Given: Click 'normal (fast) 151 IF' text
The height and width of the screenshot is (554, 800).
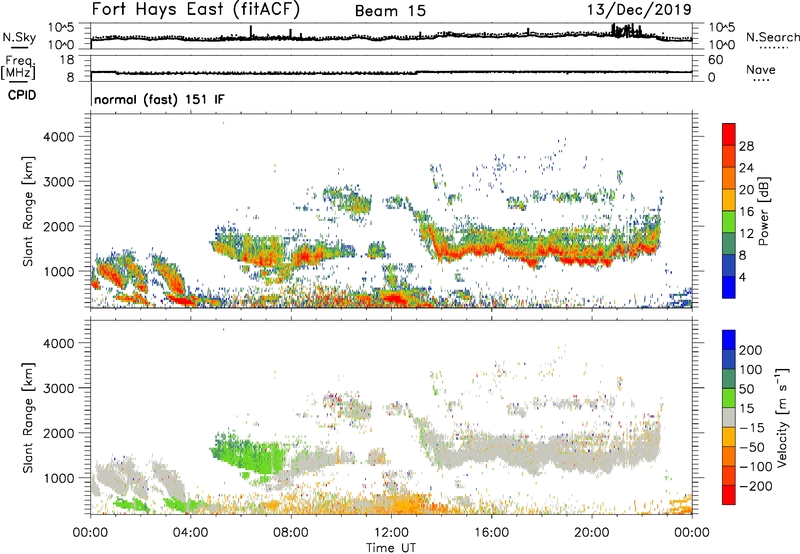Looking at the screenshot, I should point(159,99).
